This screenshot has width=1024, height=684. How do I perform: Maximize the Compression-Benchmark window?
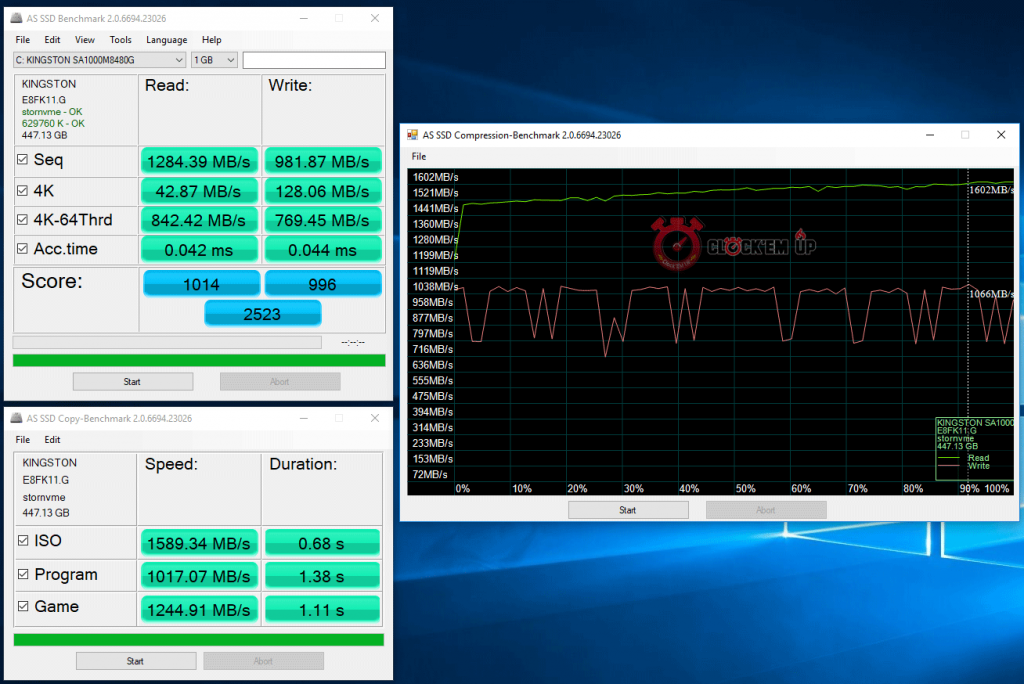(965, 135)
